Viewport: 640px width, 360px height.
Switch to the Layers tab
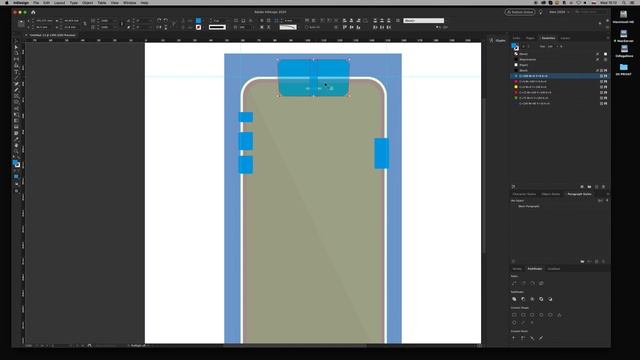click(x=565, y=38)
